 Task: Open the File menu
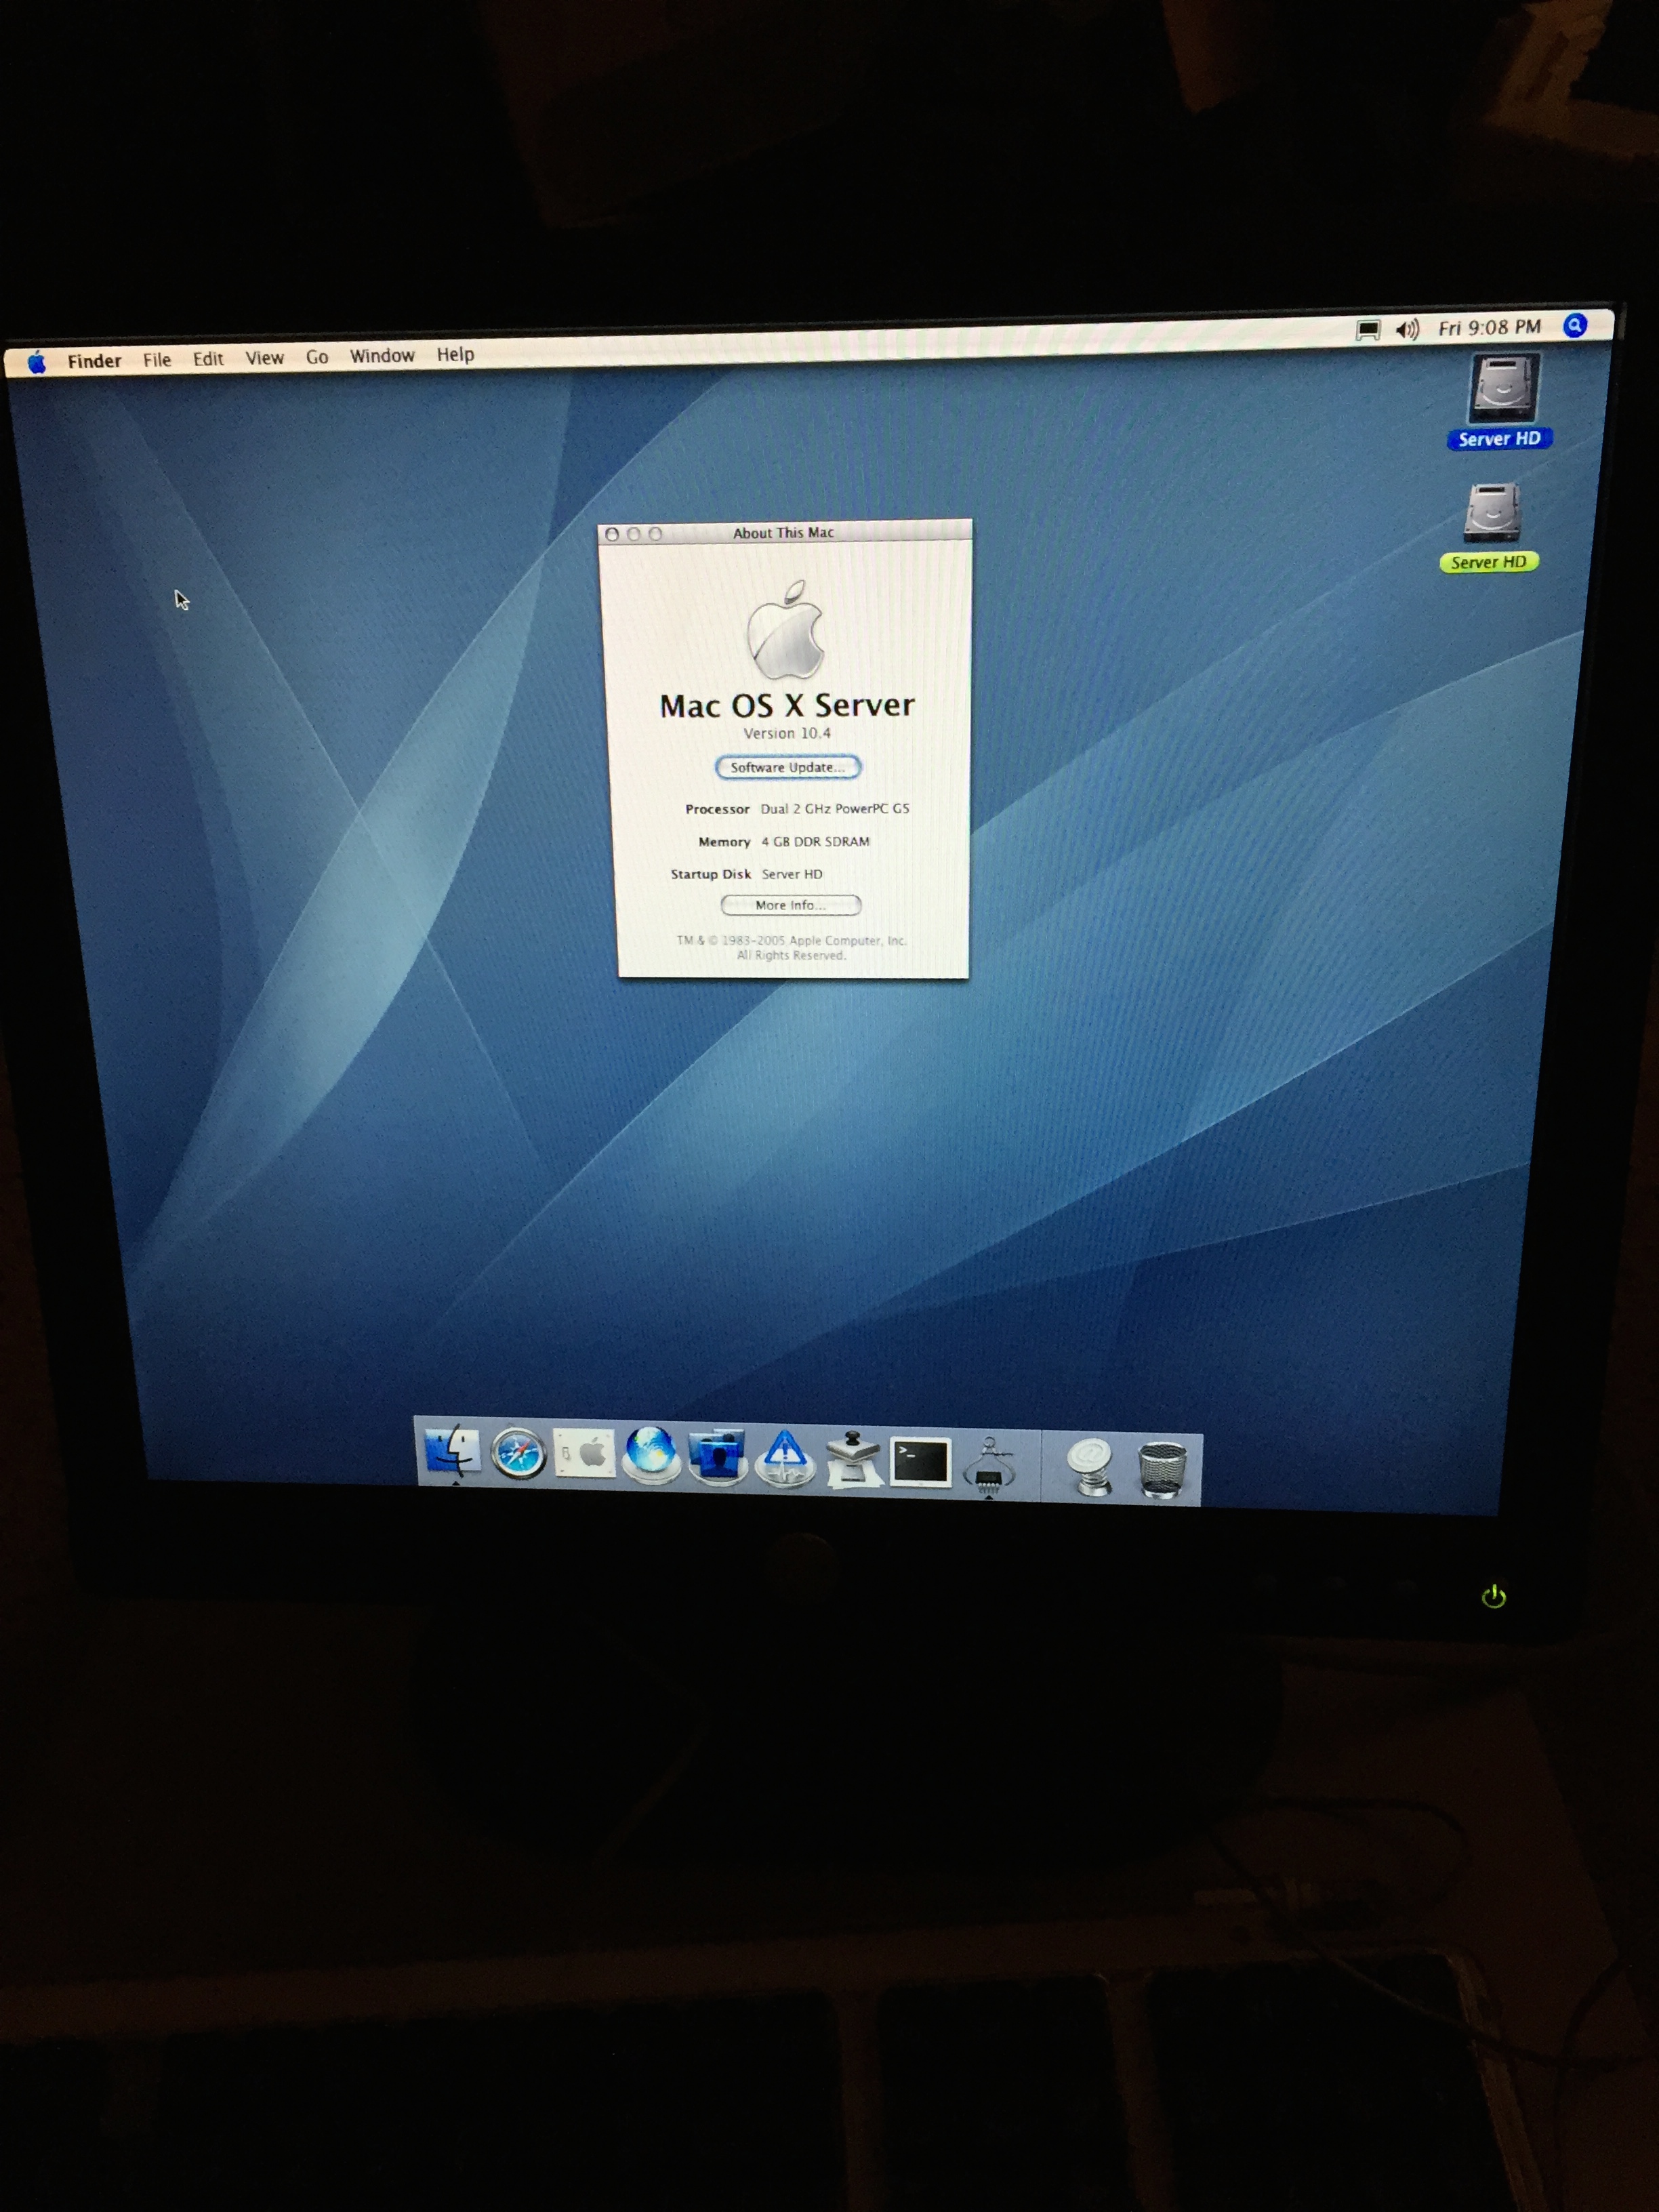pyautogui.click(x=157, y=360)
